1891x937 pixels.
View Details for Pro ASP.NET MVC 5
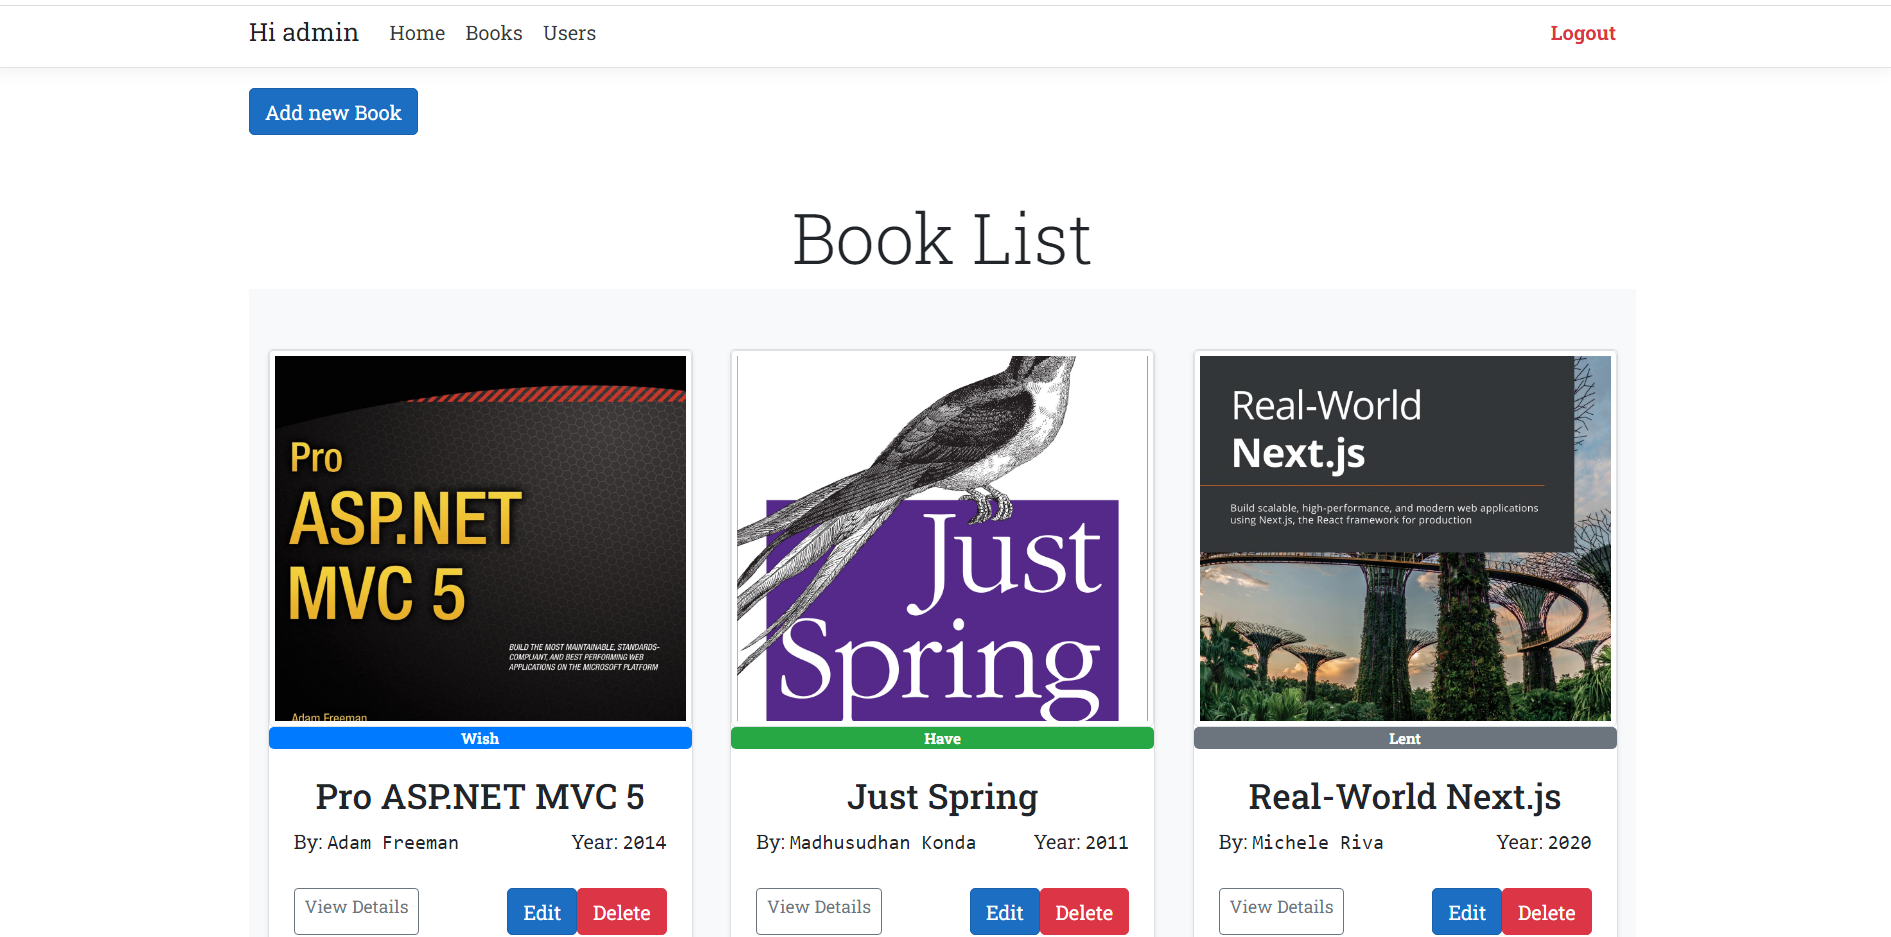tap(356, 910)
